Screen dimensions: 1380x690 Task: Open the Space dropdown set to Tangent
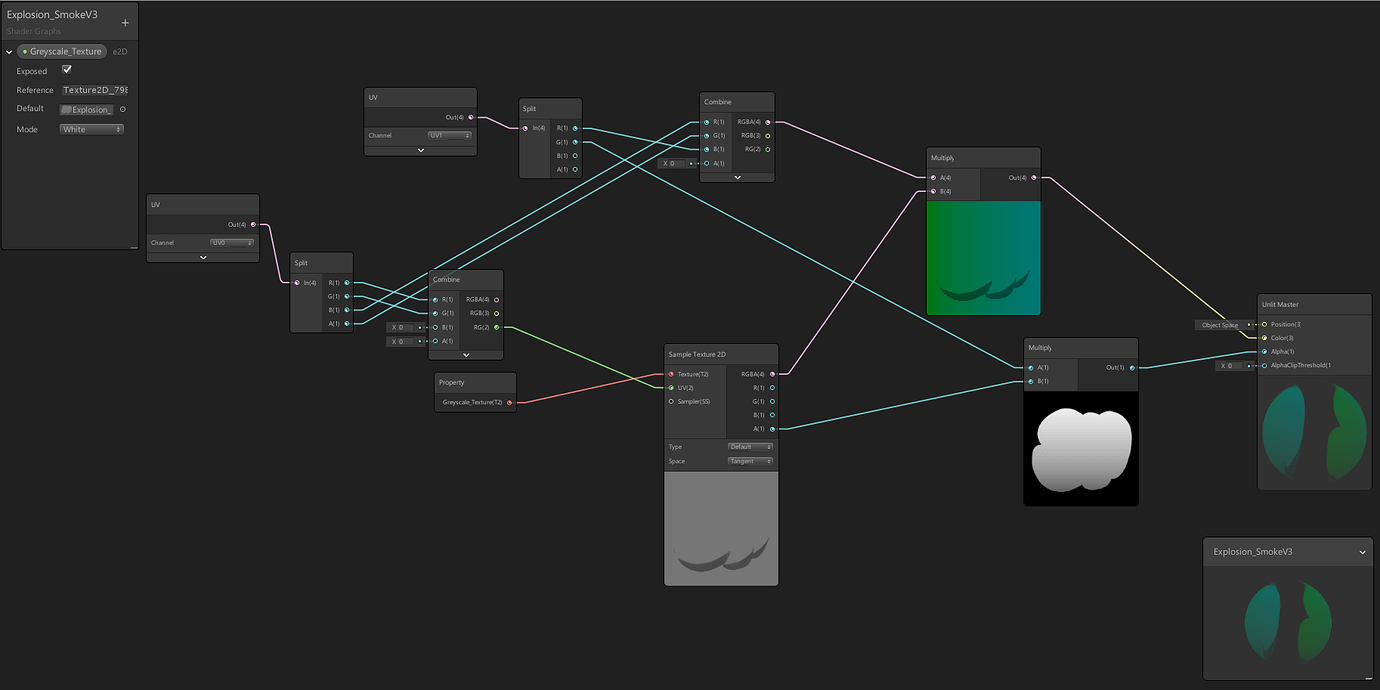(x=750, y=461)
